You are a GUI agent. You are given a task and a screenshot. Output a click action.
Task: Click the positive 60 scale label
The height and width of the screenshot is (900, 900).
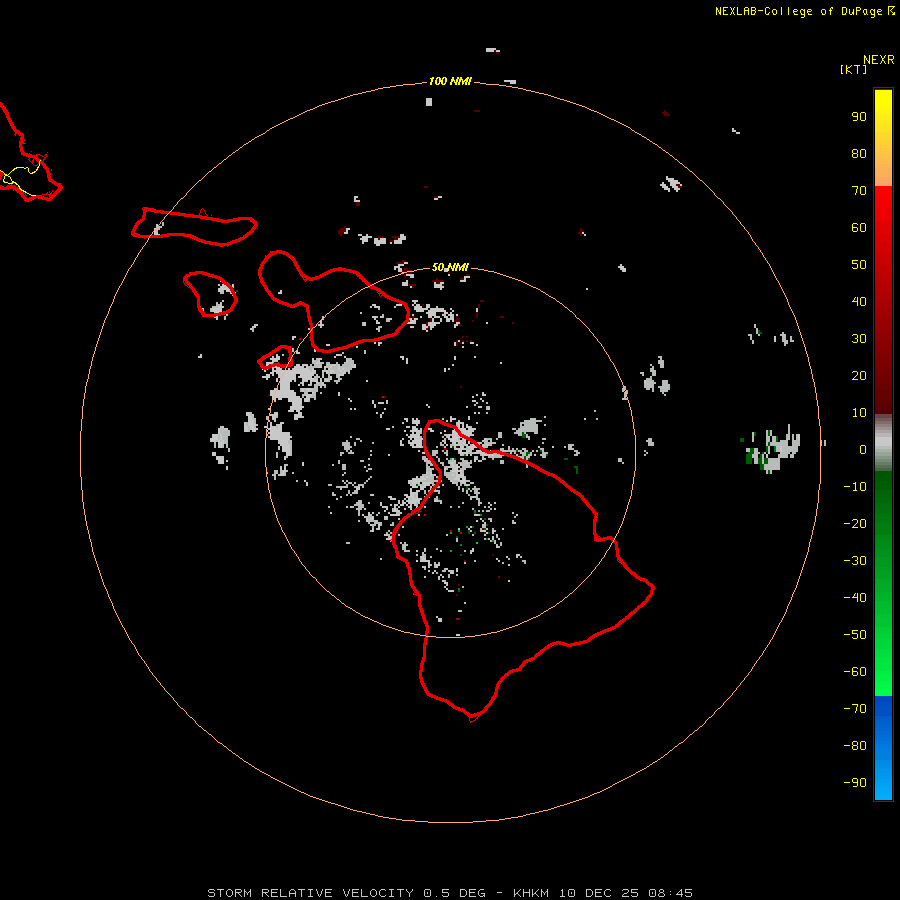[x=859, y=227]
